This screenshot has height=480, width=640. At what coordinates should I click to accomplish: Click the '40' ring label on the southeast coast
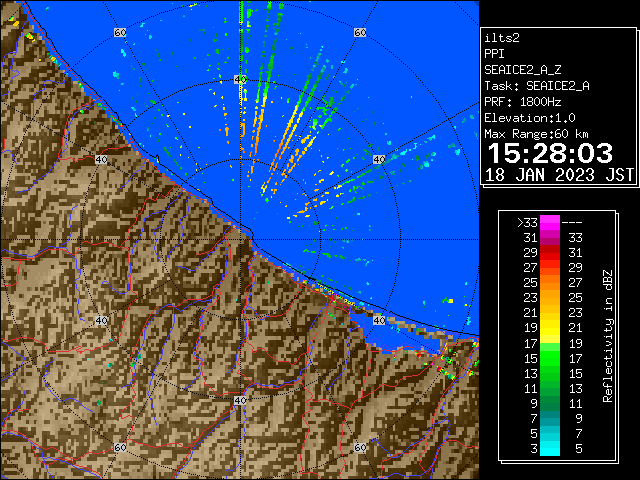coord(379,320)
